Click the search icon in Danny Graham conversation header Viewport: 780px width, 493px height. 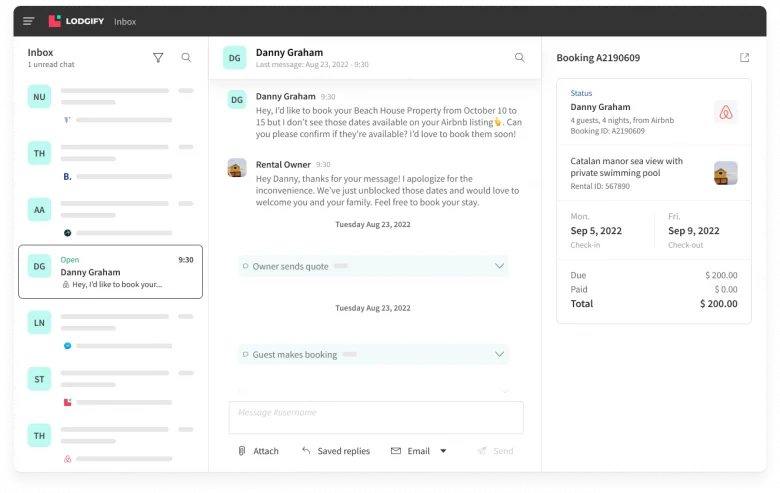[519, 58]
